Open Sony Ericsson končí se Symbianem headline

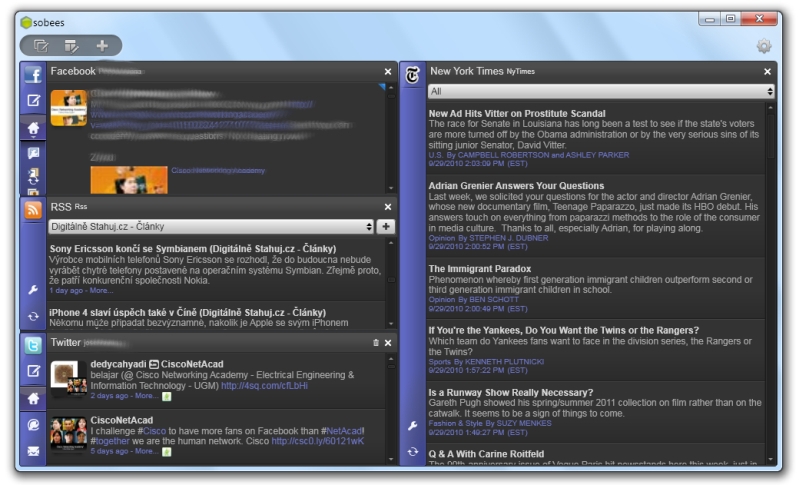coord(193,249)
